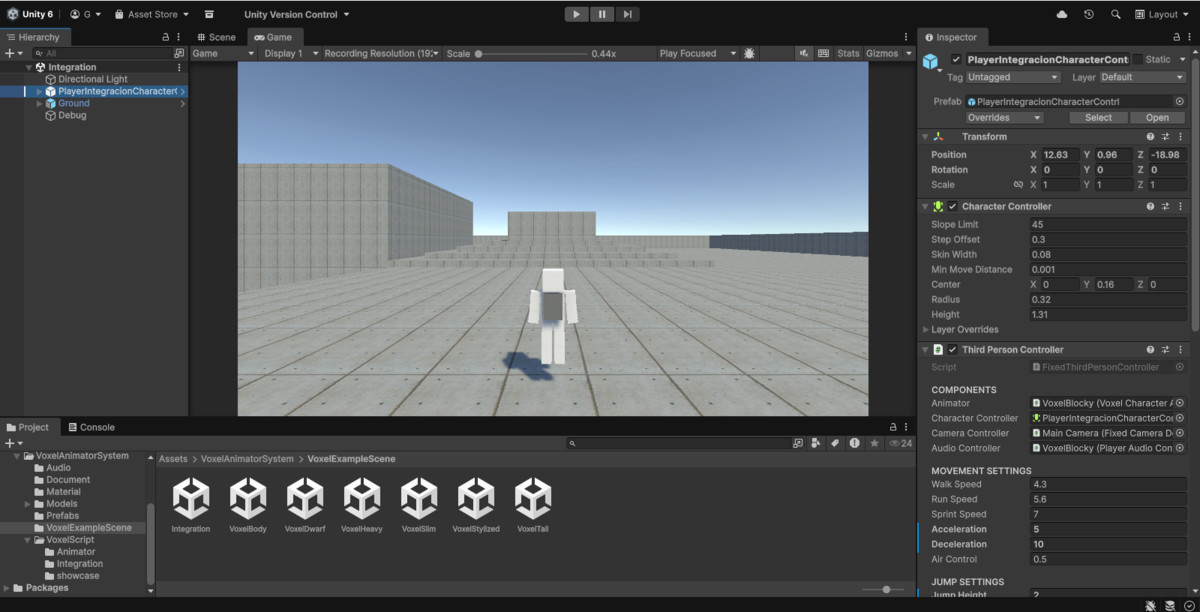1200x612 pixels.
Task: Click the Pause button
Action: tap(601, 14)
